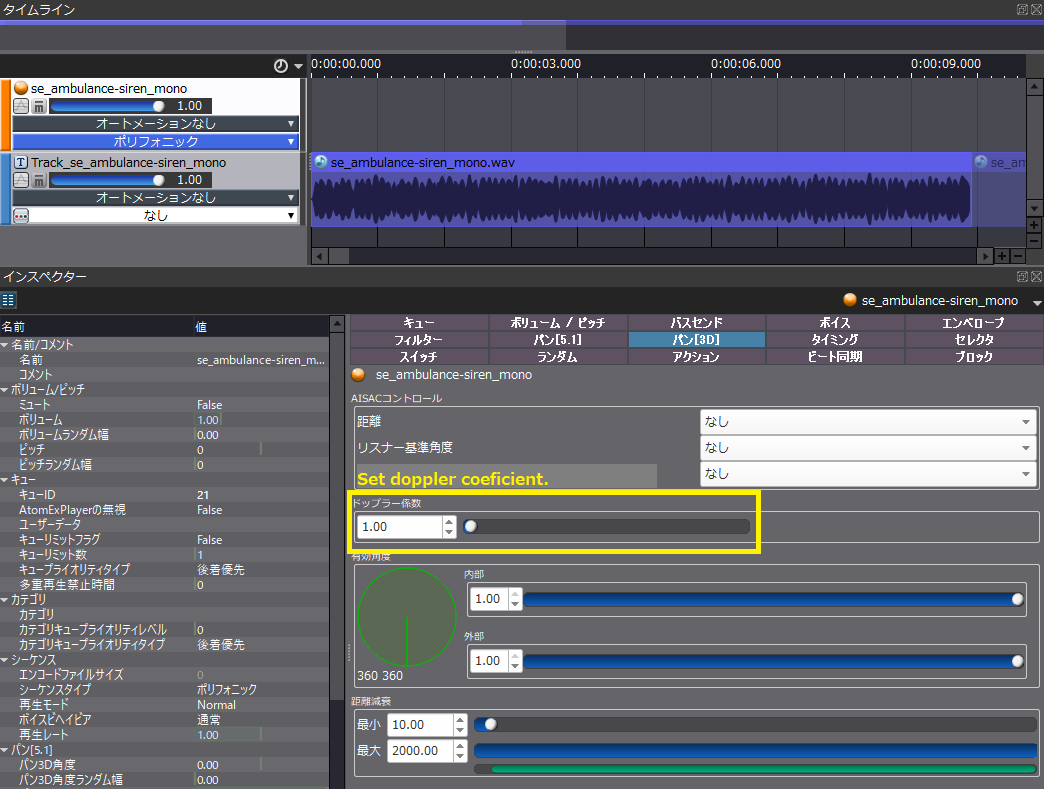Image resolution: width=1044 pixels, height=789 pixels.
Task: Click the red dots icon on Track row
Action: point(21,215)
